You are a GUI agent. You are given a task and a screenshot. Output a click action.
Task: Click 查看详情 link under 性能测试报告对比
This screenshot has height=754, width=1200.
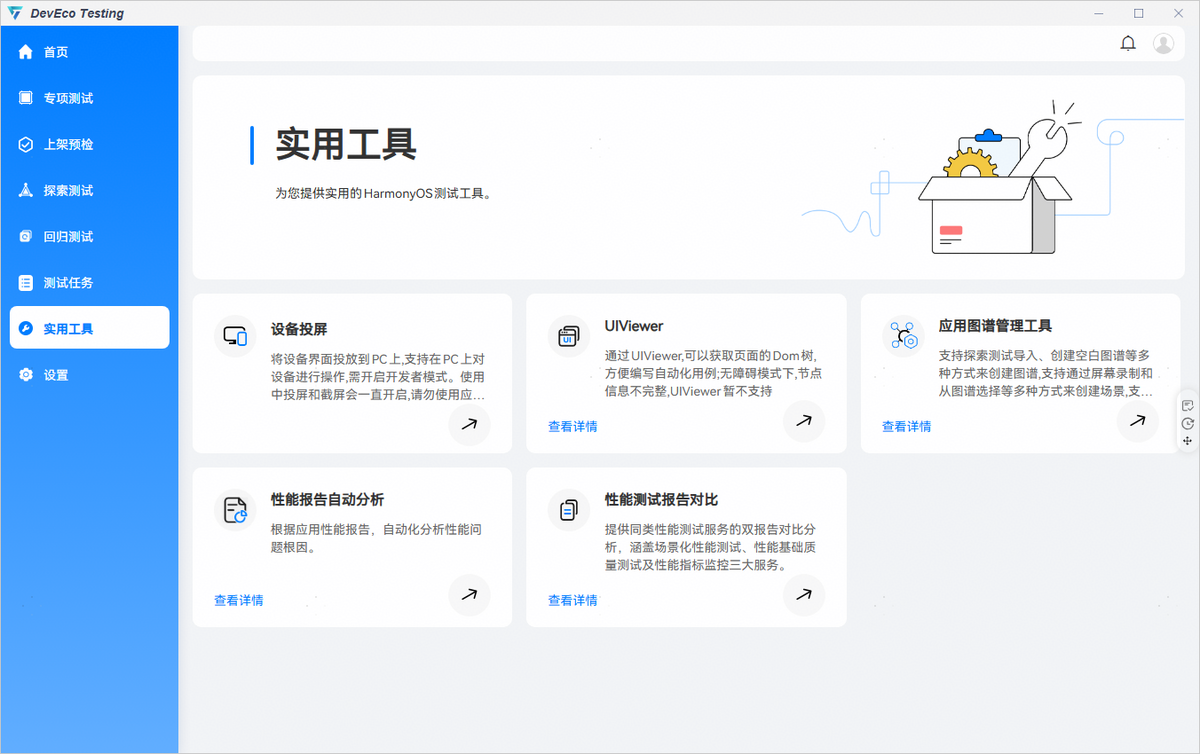coord(572,600)
